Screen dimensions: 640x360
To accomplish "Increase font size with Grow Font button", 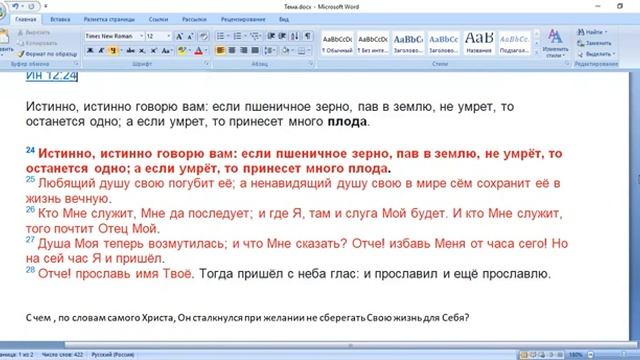I will coord(179,36).
